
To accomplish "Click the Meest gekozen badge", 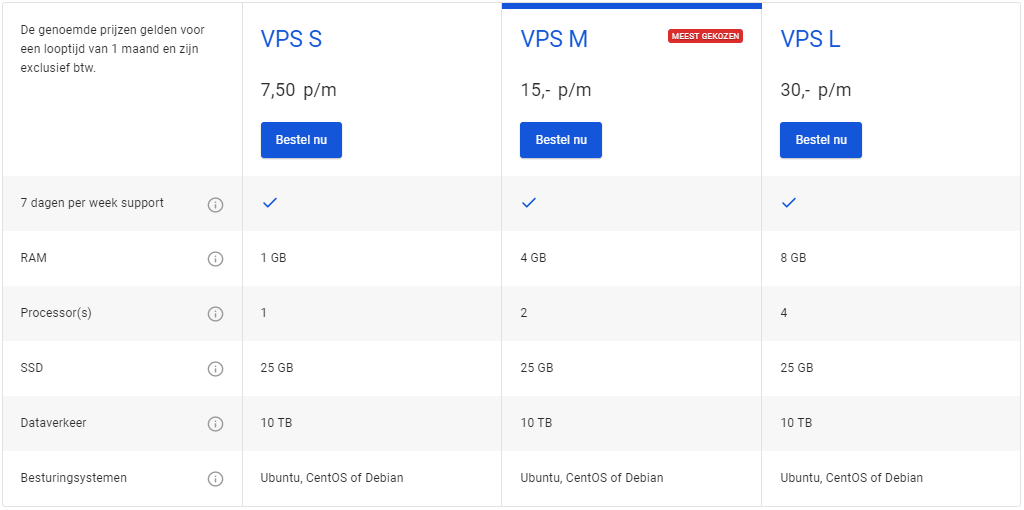I will click(705, 36).
